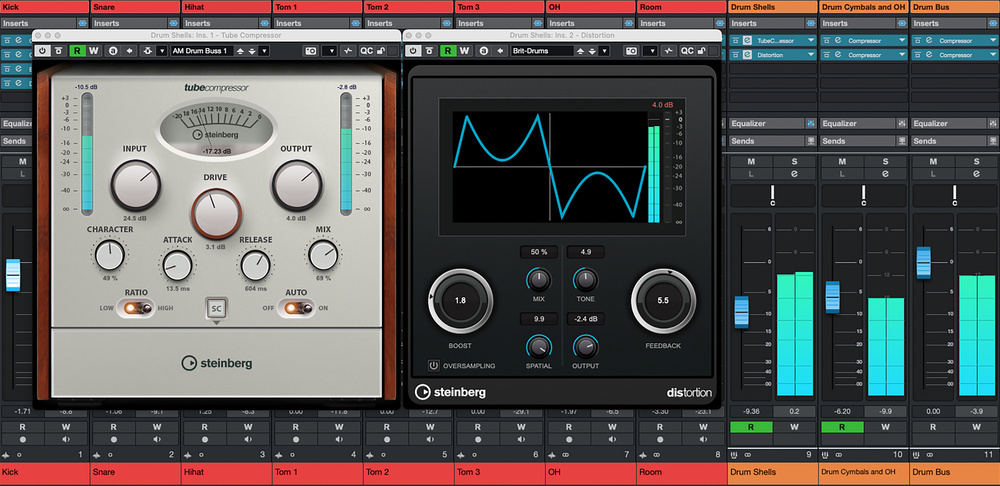Open the Equalizer section on Drum Shells channel

tap(765, 123)
